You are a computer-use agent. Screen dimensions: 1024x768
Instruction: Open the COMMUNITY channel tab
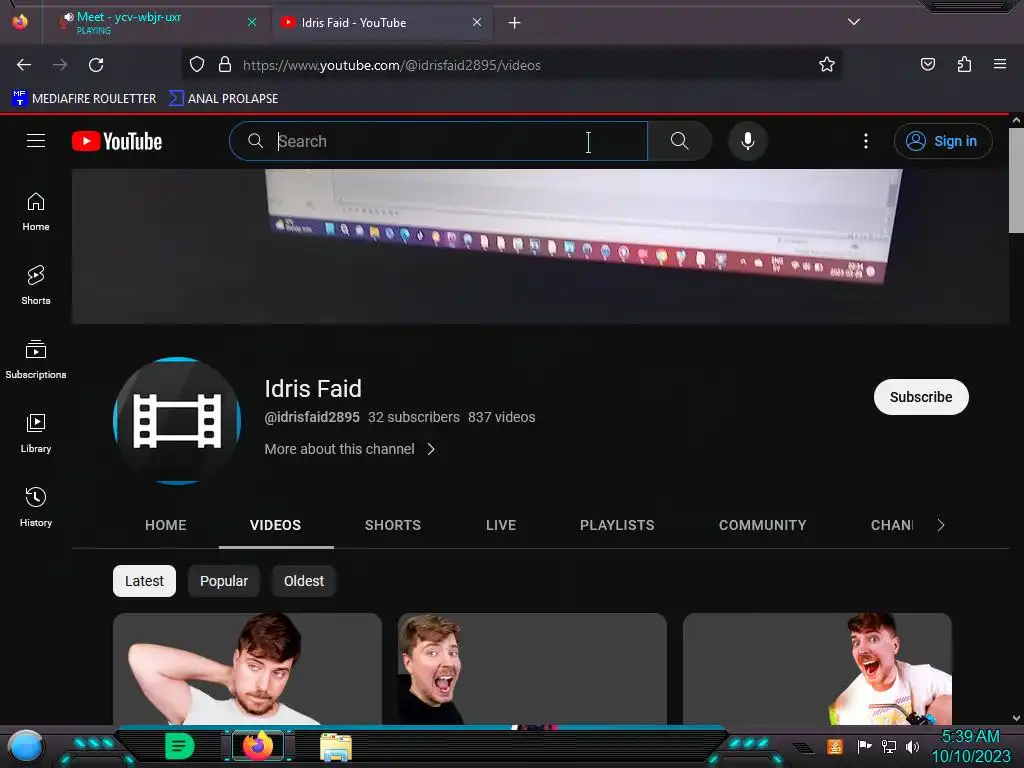[x=763, y=525]
